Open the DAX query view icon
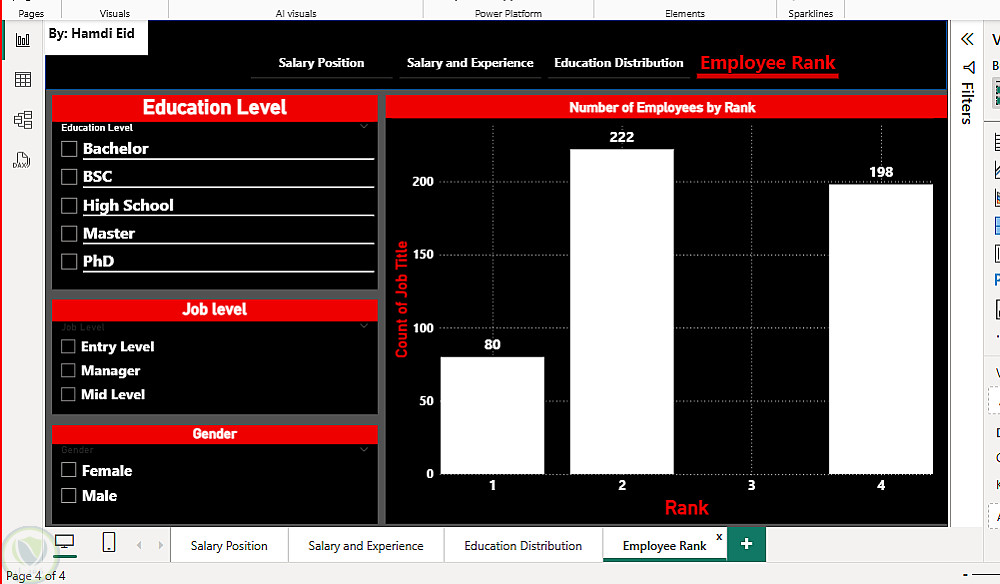 click(22, 160)
